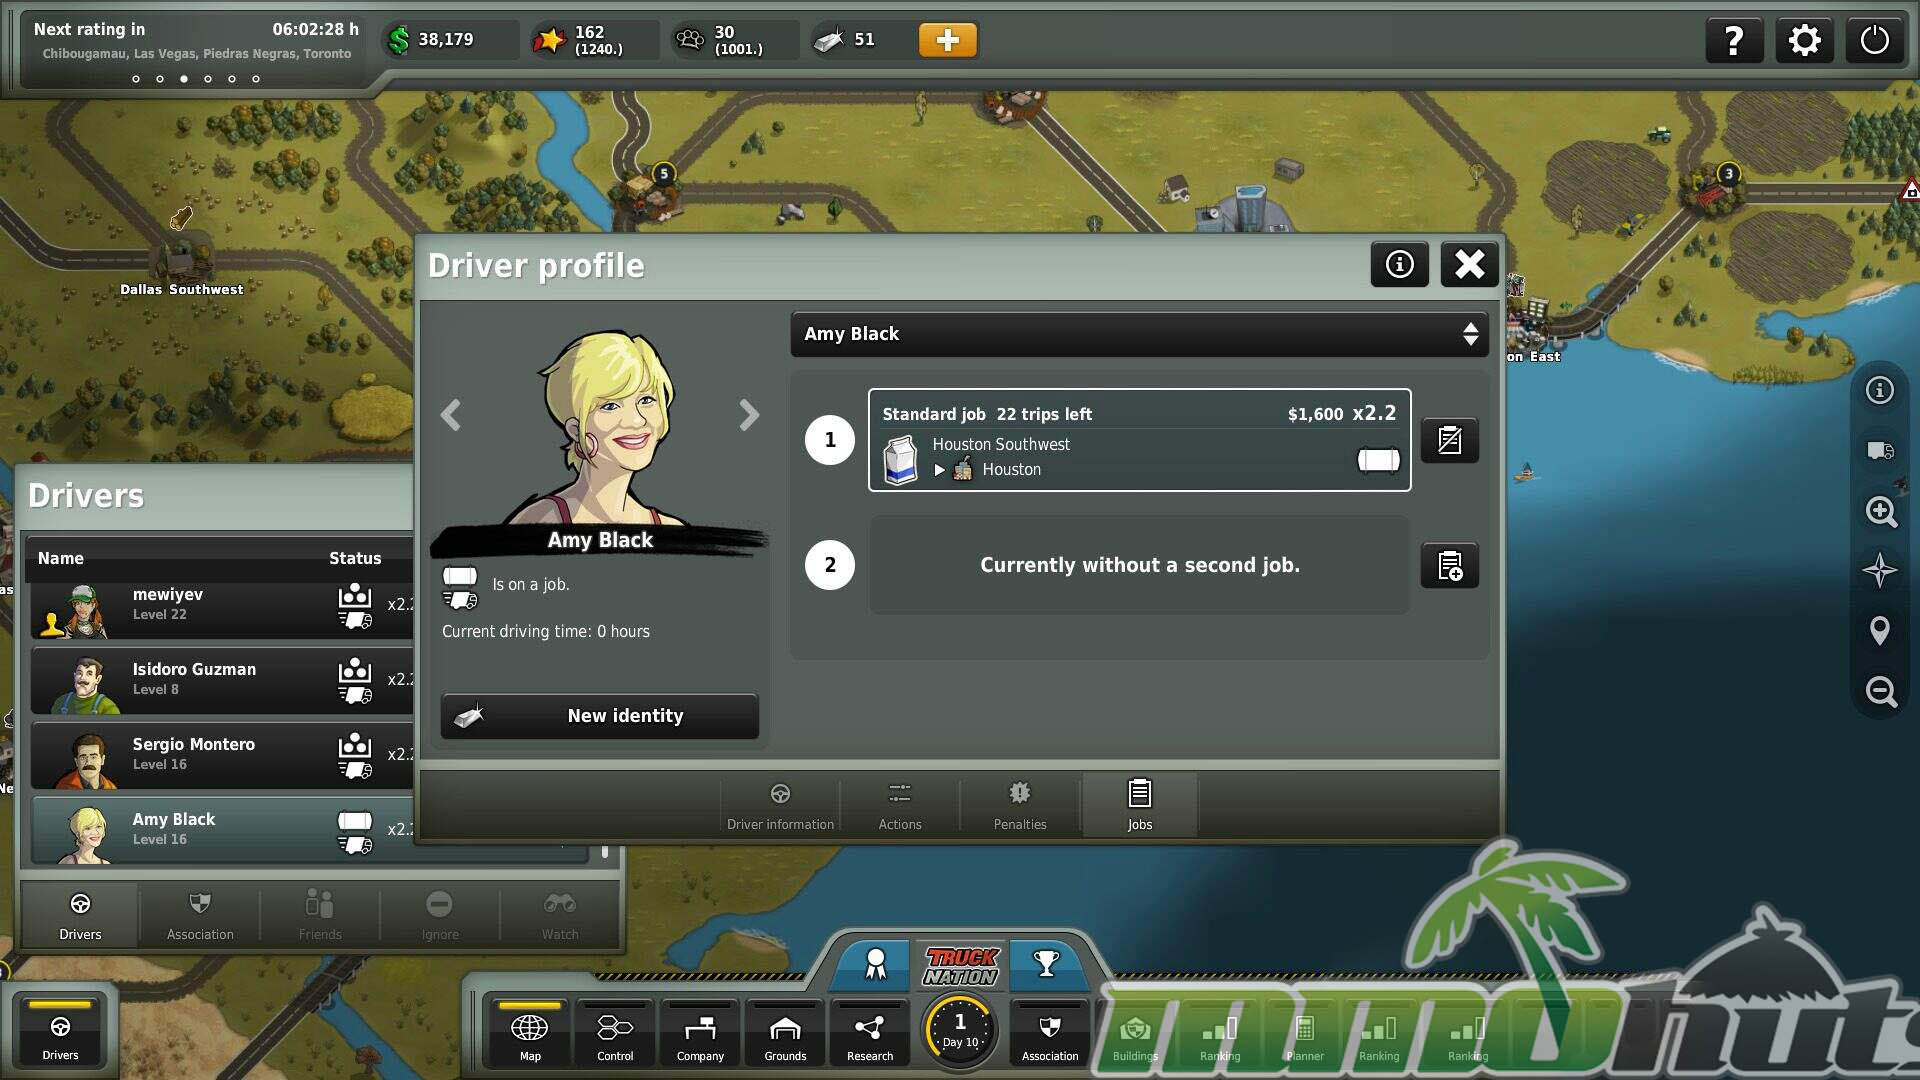The height and width of the screenshot is (1080, 1920).
Task: Open the Research menu icon
Action: point(869,1037)
